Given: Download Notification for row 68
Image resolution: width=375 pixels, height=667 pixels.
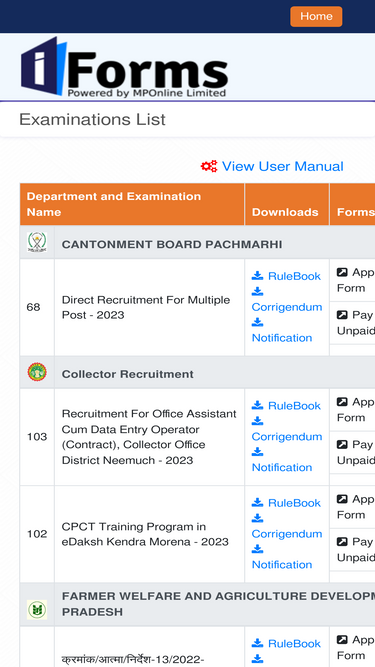Looking at the screenshot, I should (282, 338).
